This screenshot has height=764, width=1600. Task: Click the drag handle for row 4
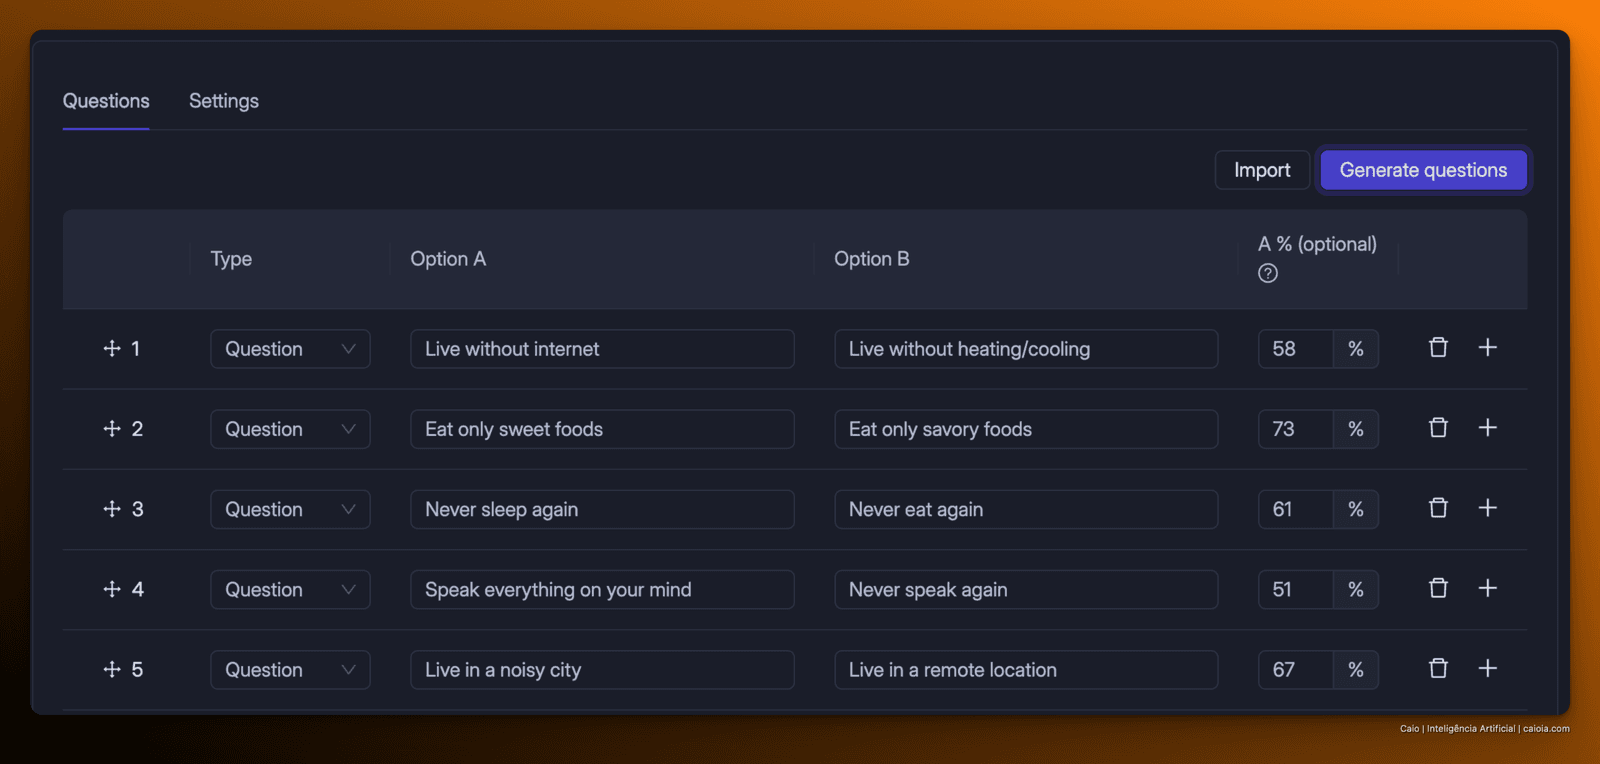coord(112,589)
